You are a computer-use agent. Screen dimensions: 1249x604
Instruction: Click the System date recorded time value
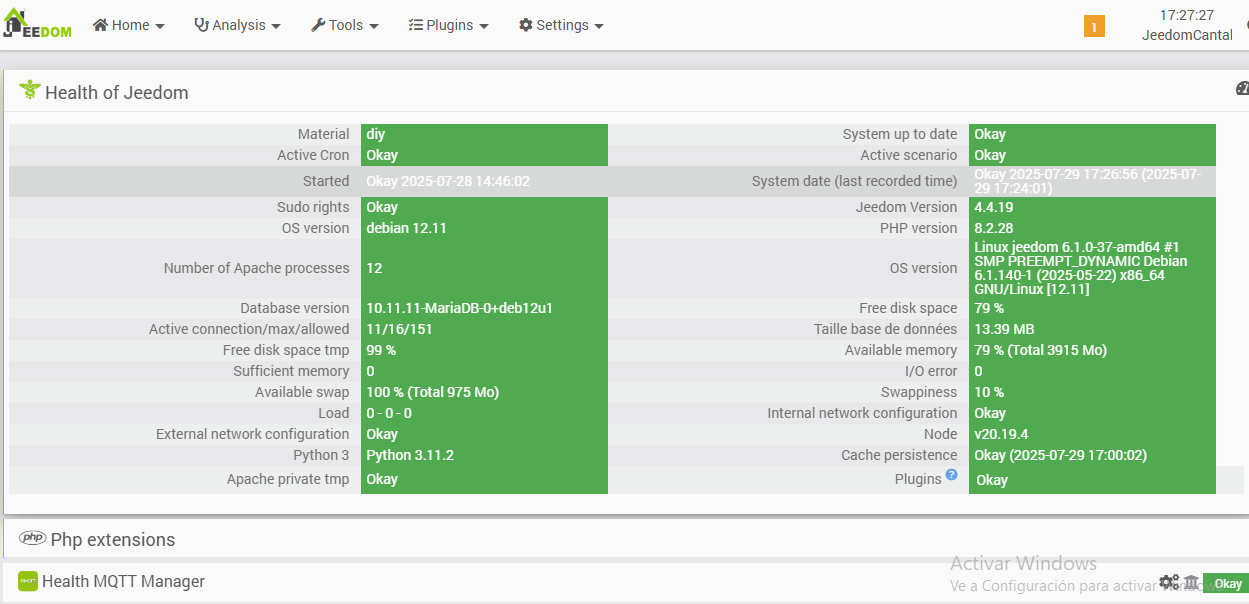point(1087,181)
